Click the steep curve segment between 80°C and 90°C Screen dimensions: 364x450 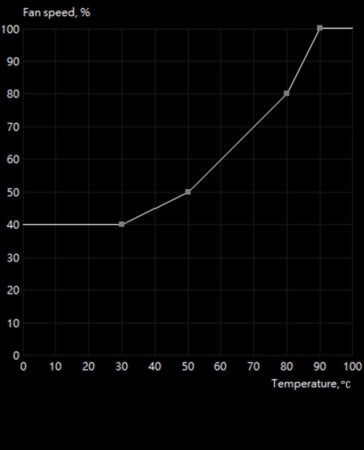(303, 61)
